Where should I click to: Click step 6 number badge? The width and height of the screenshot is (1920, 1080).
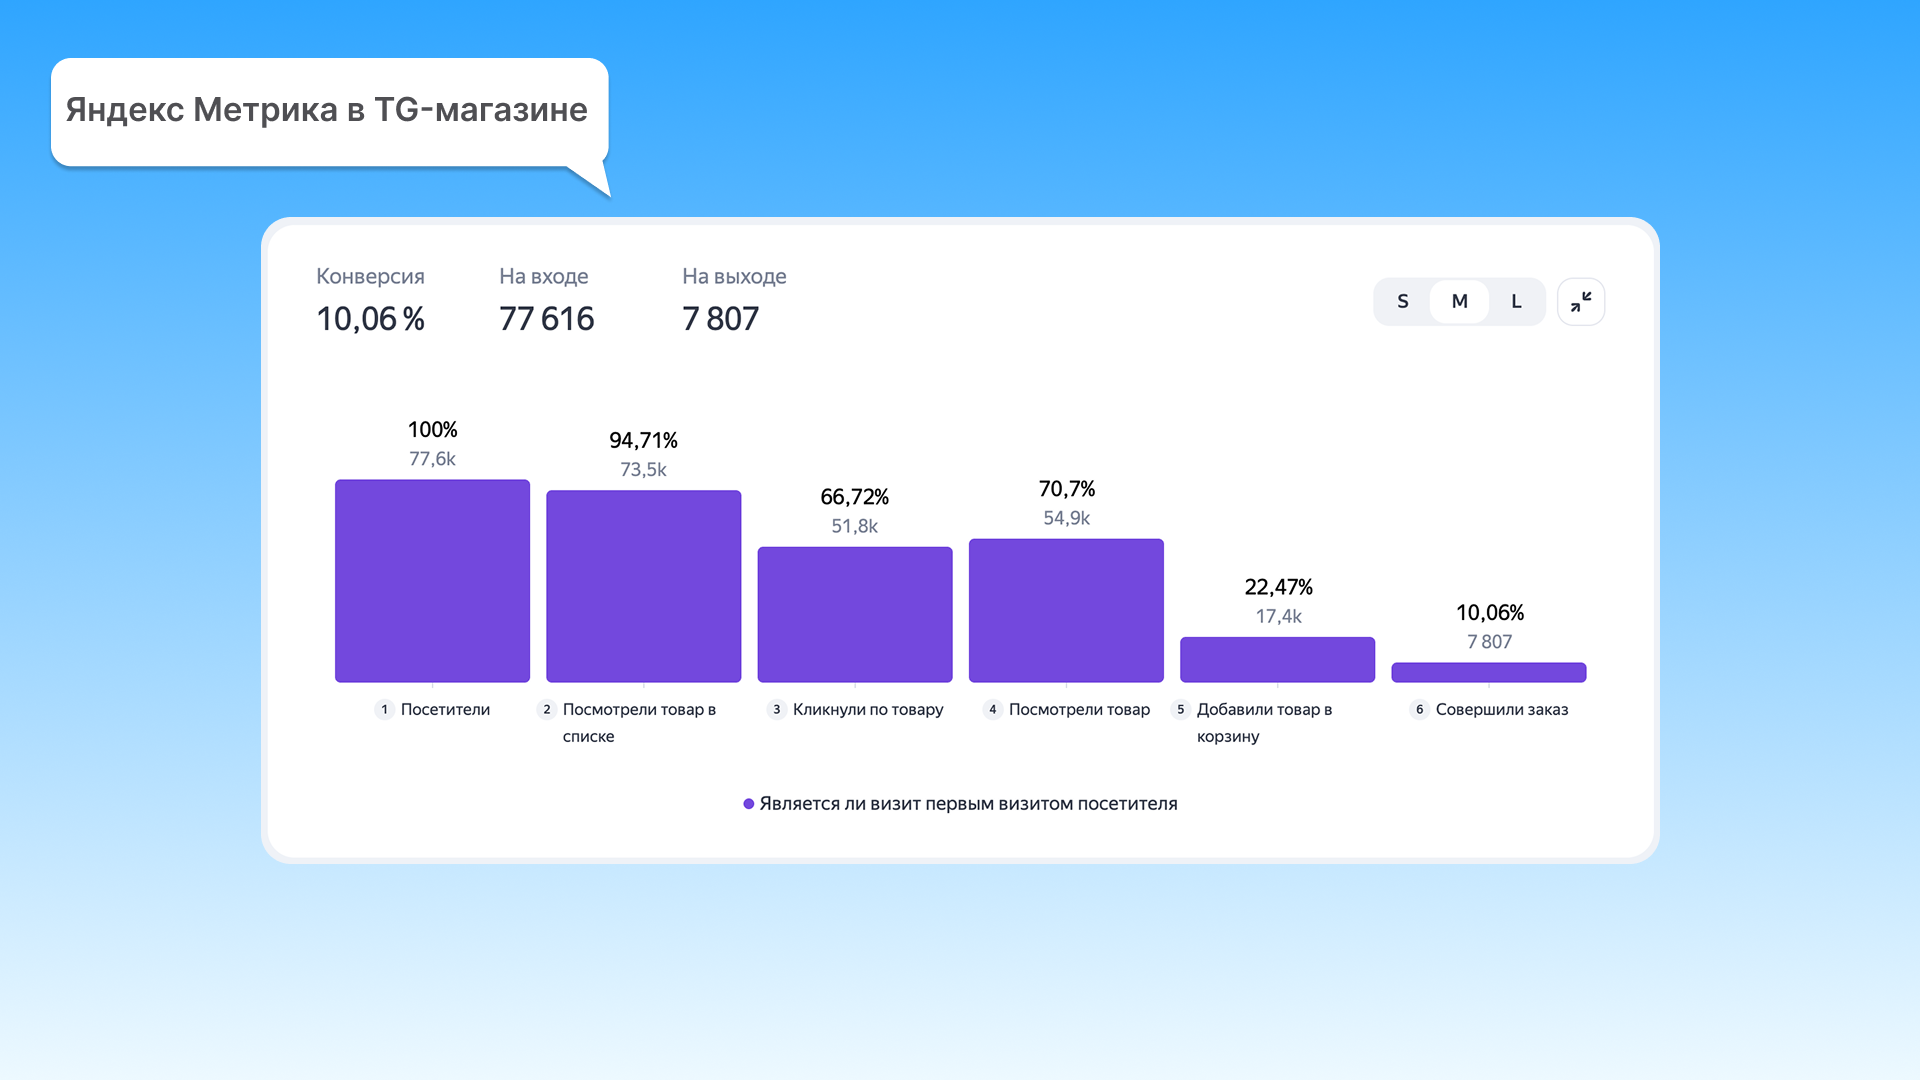(1419, 709)
